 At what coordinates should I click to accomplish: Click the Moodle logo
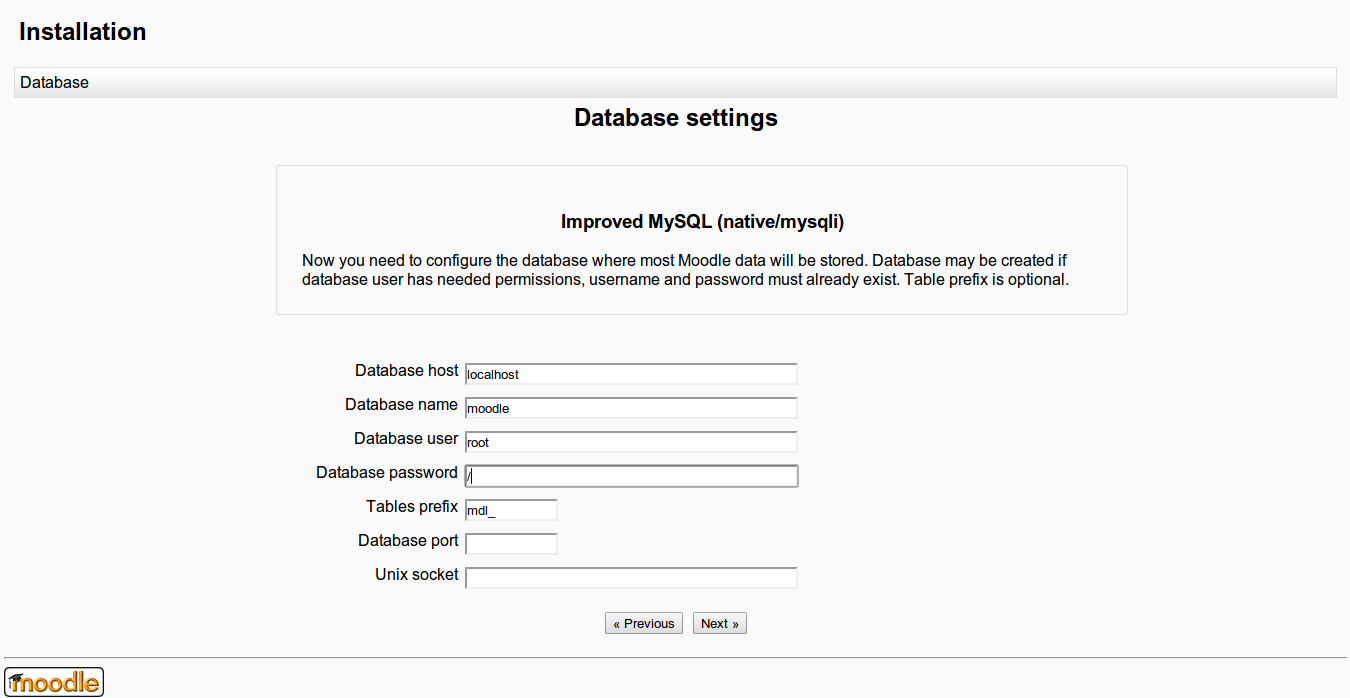[54, 682]
